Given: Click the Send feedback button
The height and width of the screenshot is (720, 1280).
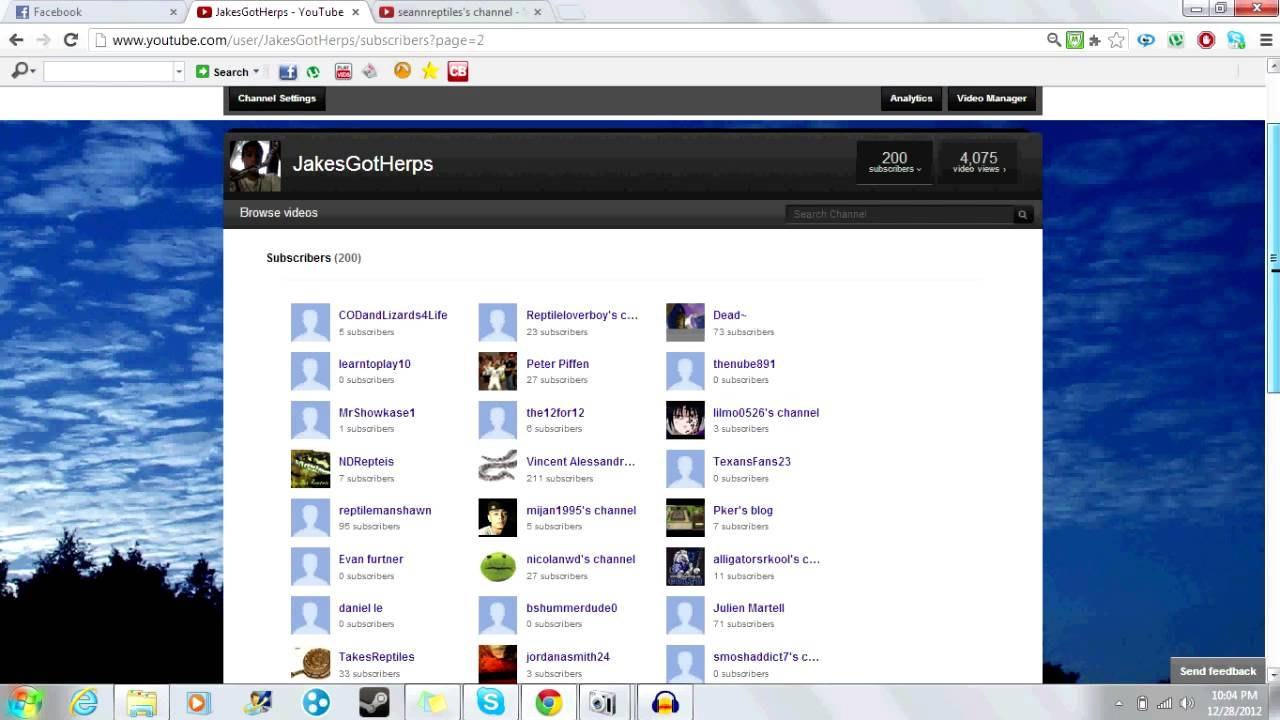Looking at the screenshot, I should (1218, 671).
